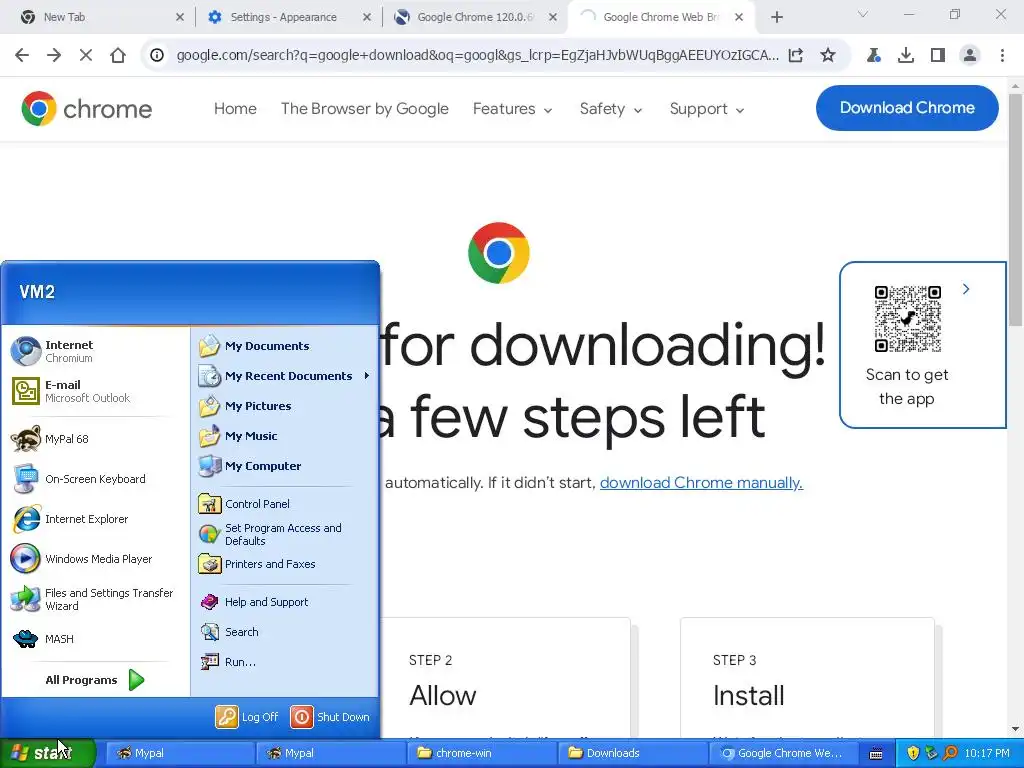
Task: Open the Home nav link
Action: pyautogui.click(x=235, y=108)
